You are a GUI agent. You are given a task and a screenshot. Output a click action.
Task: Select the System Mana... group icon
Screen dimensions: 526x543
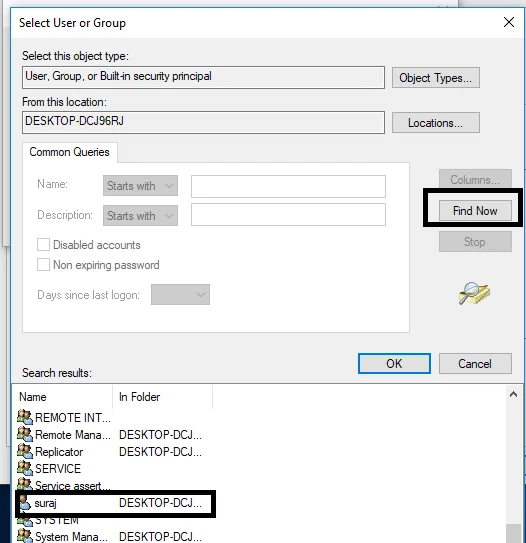pos(25,536)
